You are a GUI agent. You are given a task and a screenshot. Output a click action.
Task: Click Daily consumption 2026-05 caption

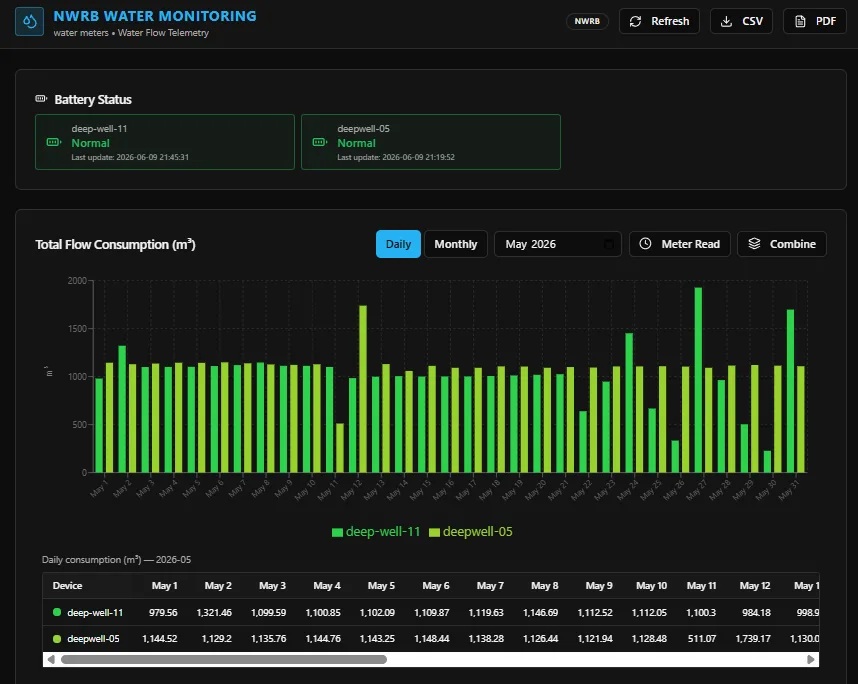click(x=117, y=560)
